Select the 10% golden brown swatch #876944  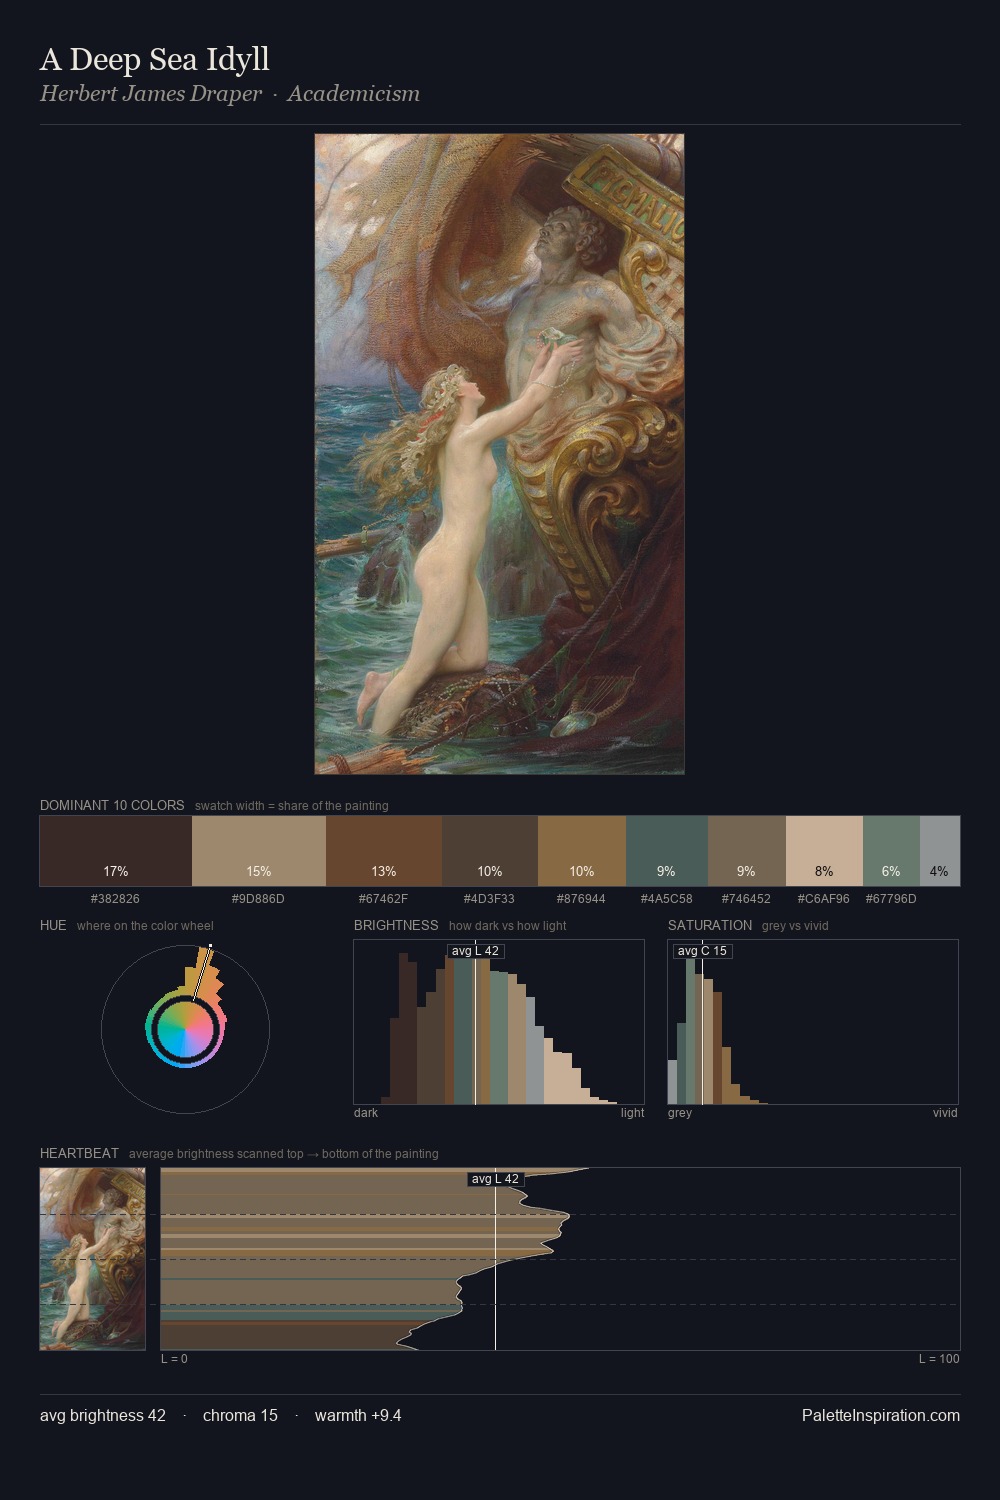582,851
